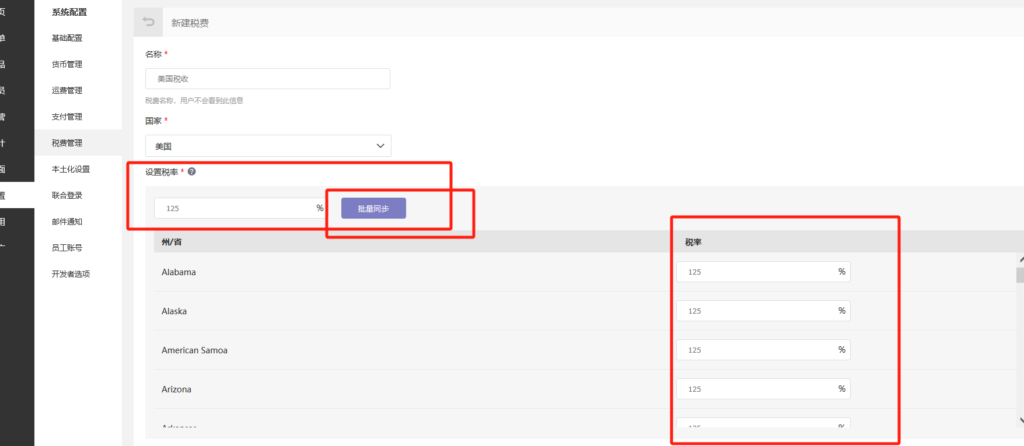
Task: Click the scrollbar down arrow of state list
Action: (x=1020, y=421)
